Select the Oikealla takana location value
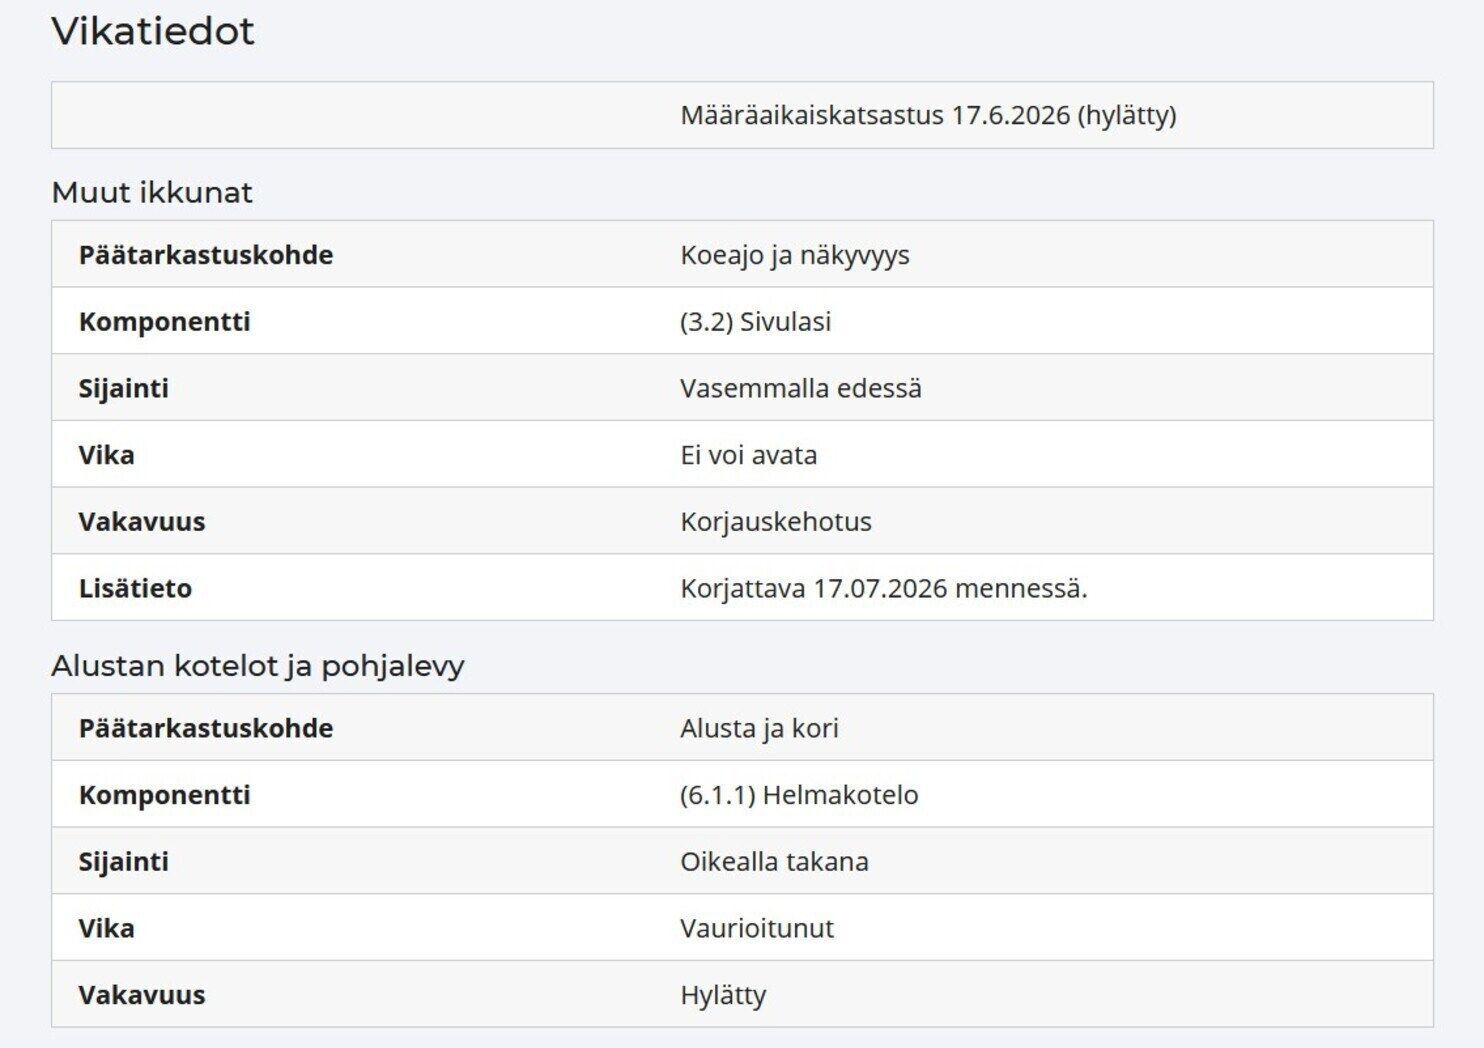Image resolution: width=1484 pixels, height=1048 pixels. click(775, 862)
